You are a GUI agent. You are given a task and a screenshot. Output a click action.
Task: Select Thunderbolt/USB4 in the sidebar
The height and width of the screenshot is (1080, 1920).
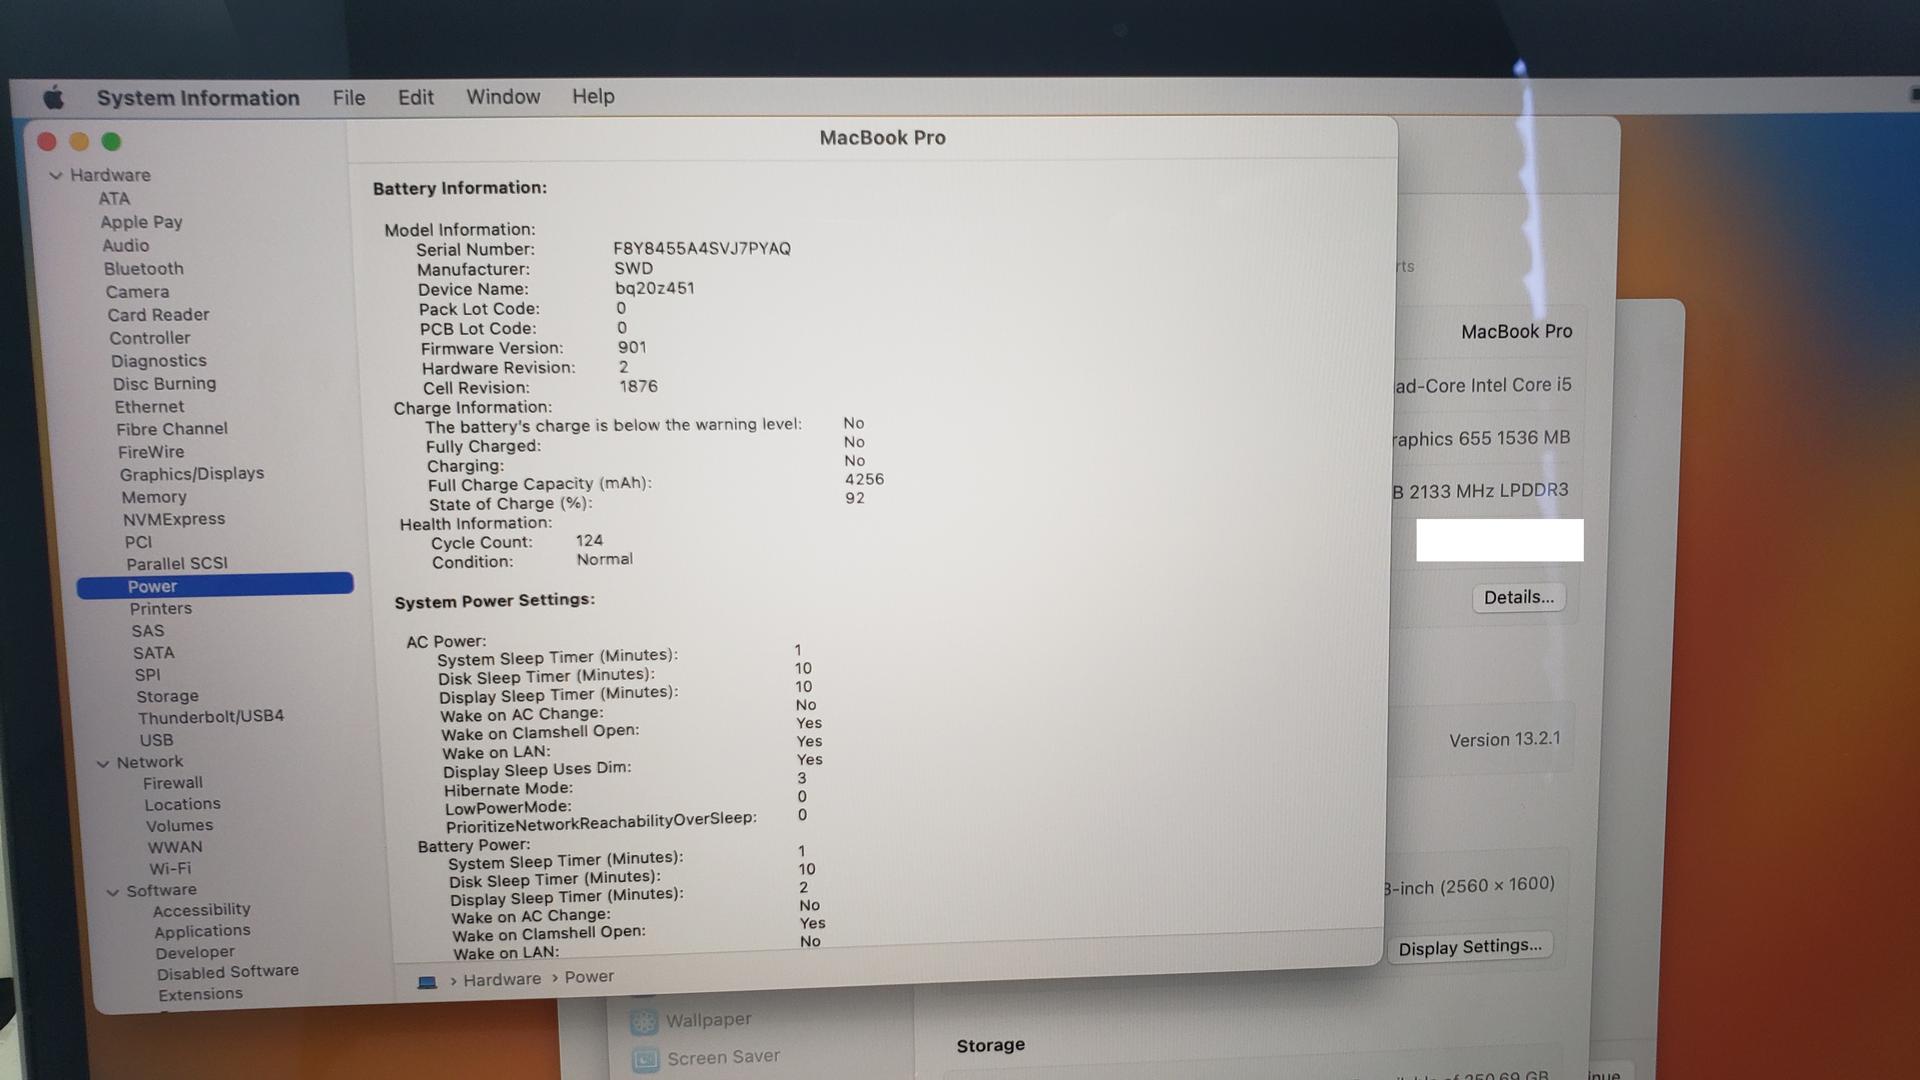coord(211,717)
